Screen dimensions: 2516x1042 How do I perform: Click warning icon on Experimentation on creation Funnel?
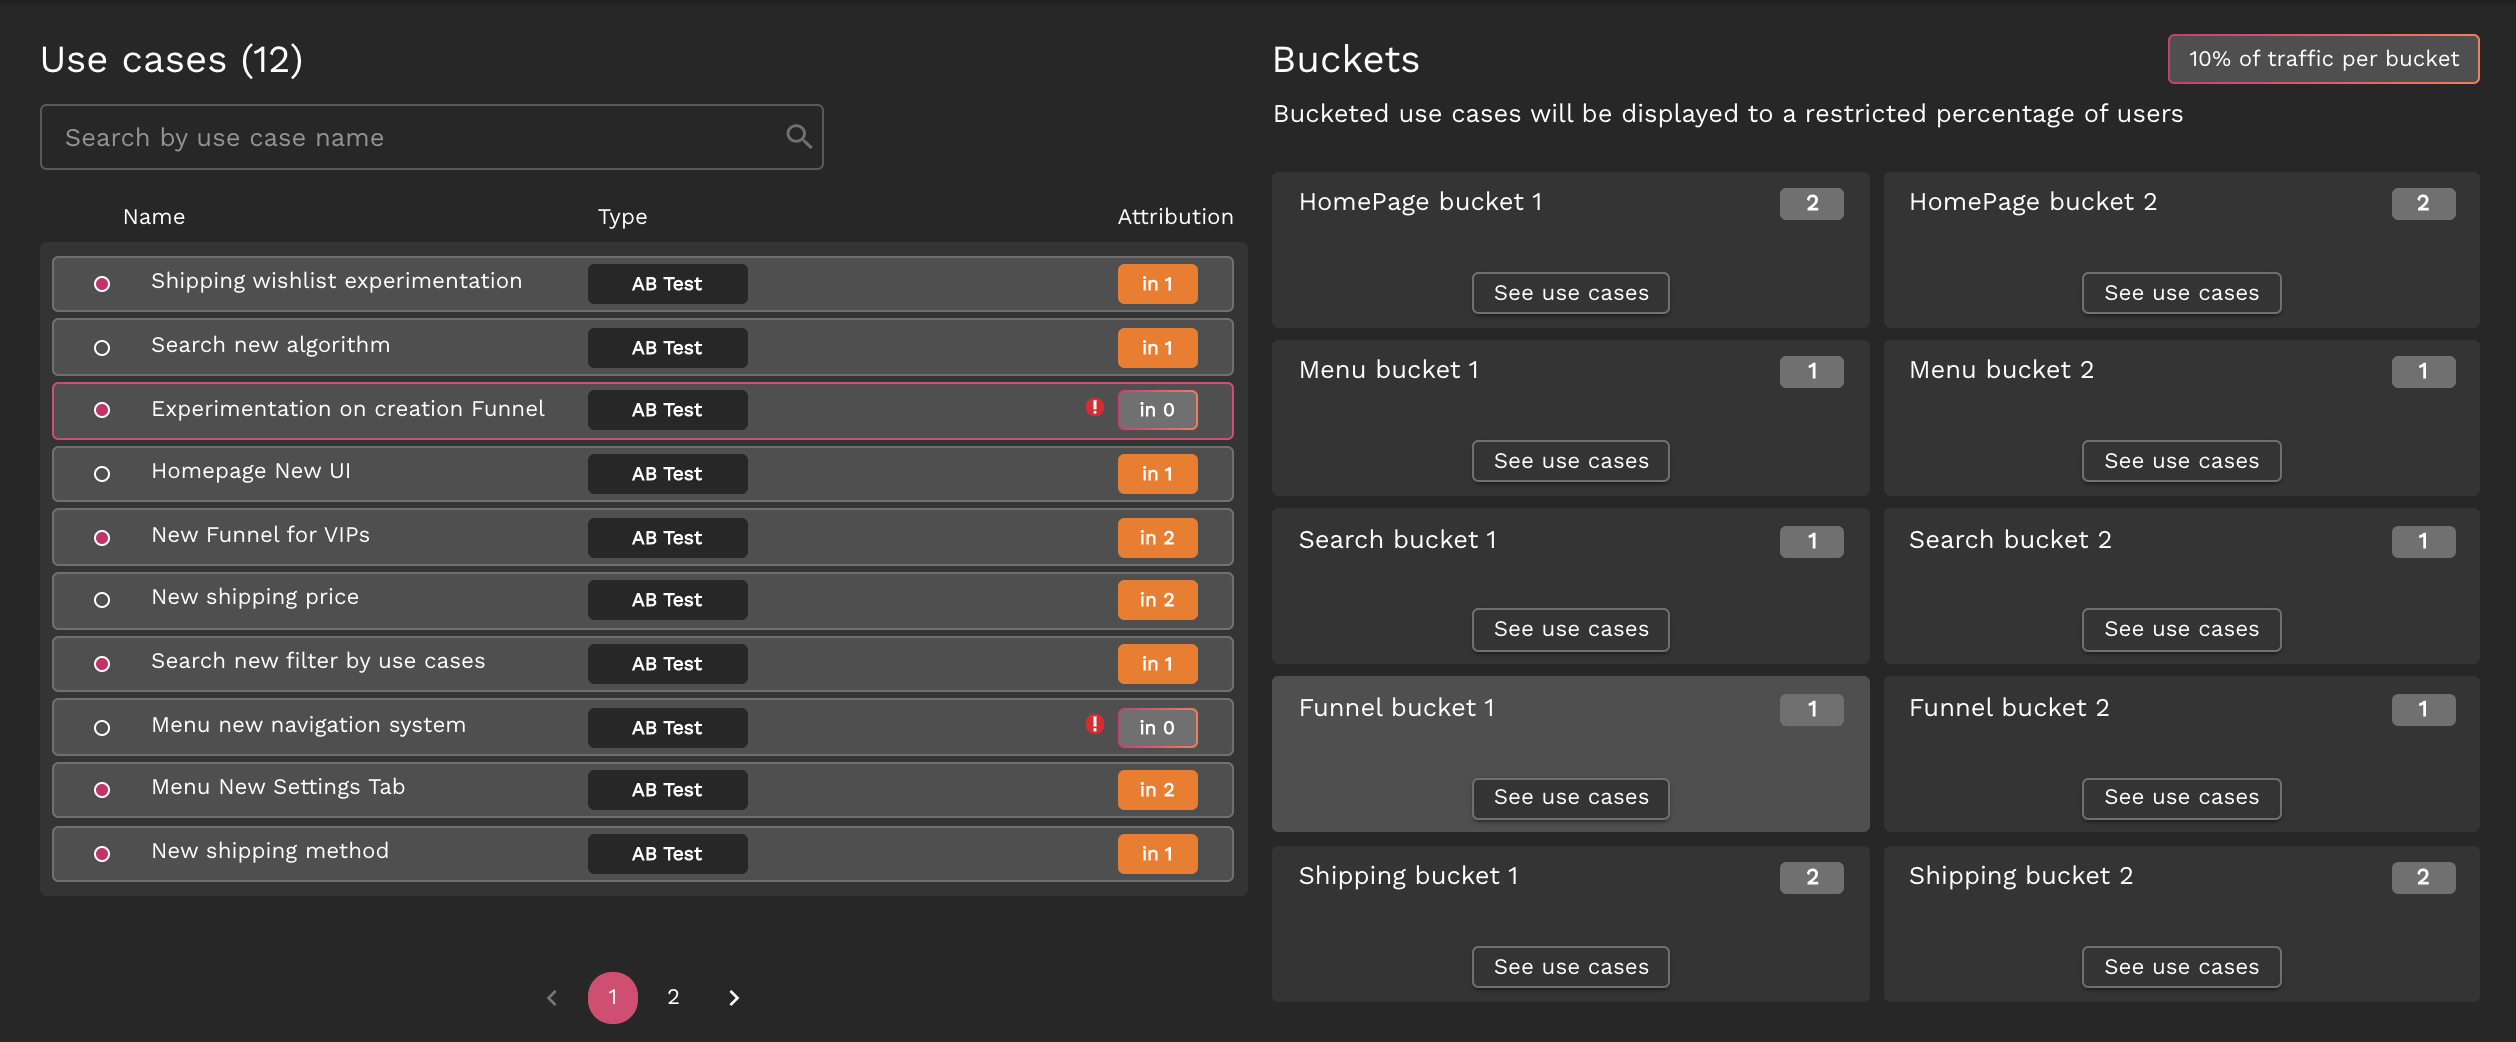pos(1095,407)
